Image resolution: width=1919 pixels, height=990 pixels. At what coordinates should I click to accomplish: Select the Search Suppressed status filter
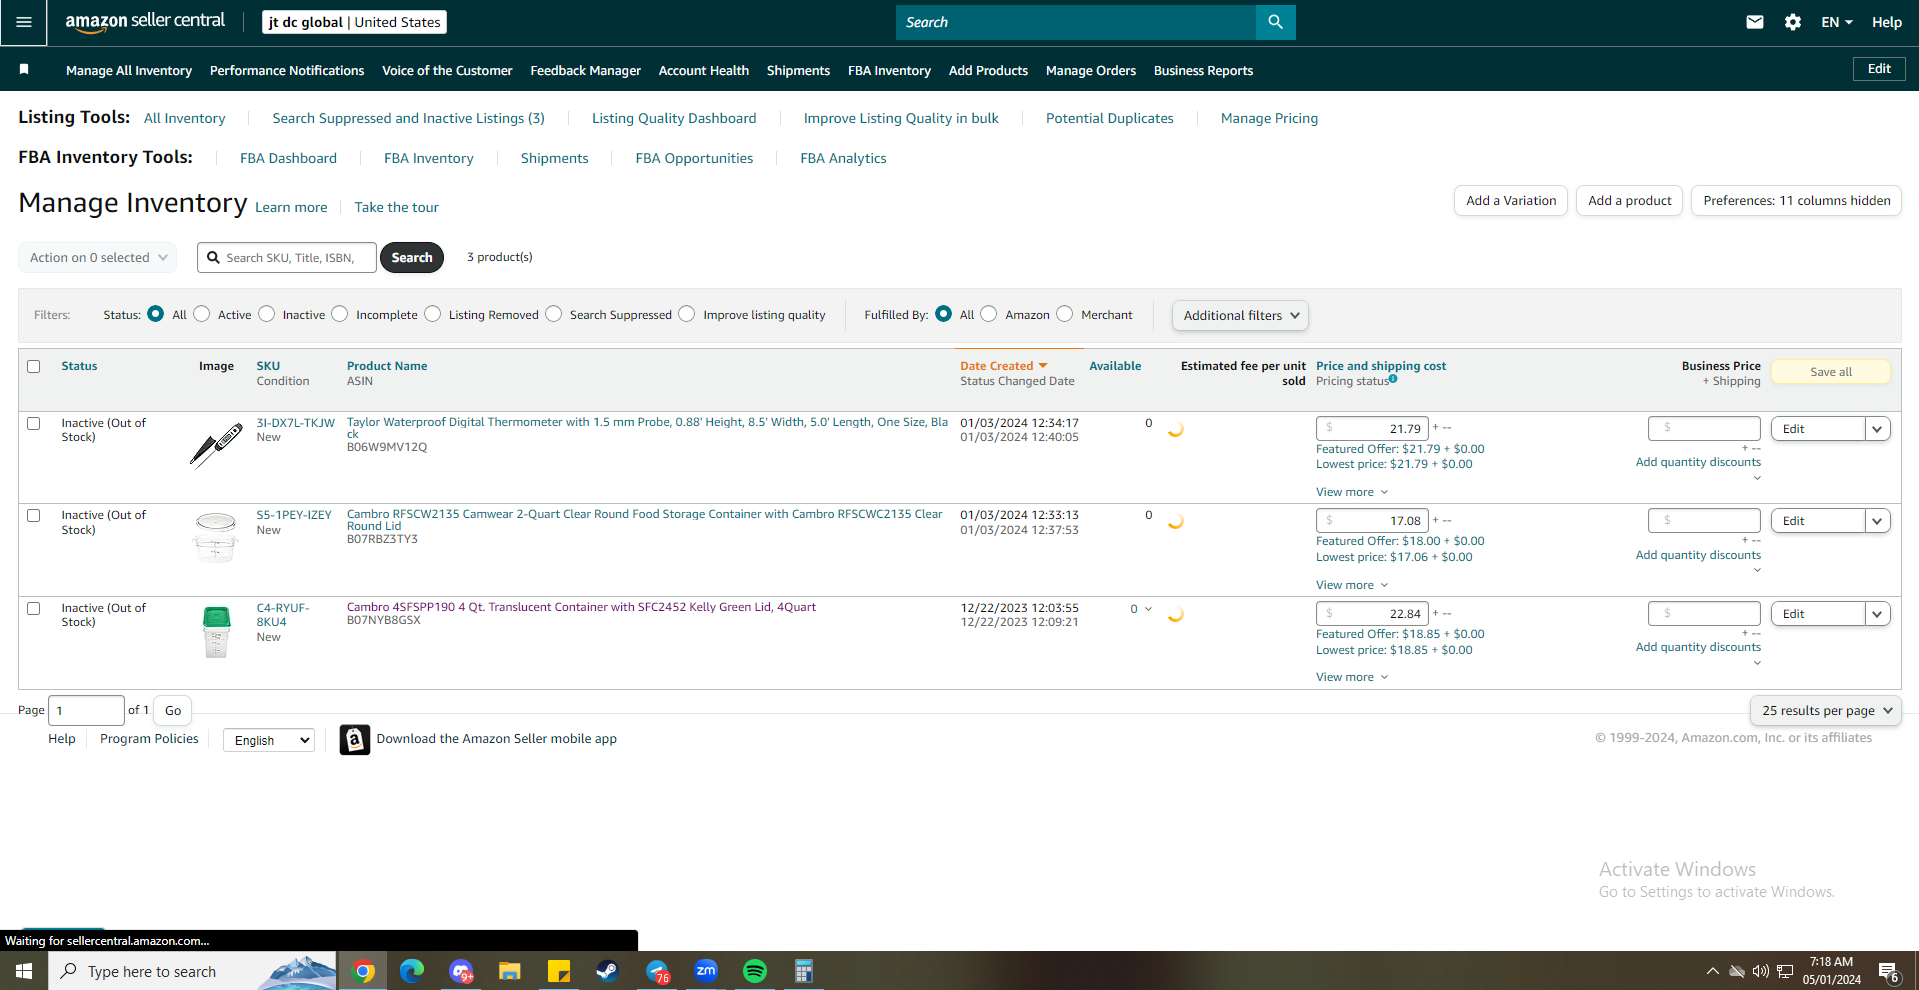(x=554, y=314)
